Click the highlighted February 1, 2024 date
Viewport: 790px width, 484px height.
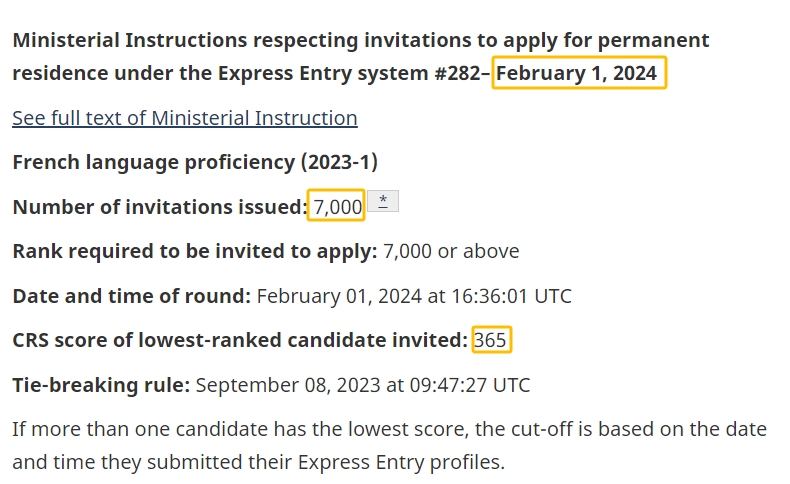coord(579,74)
